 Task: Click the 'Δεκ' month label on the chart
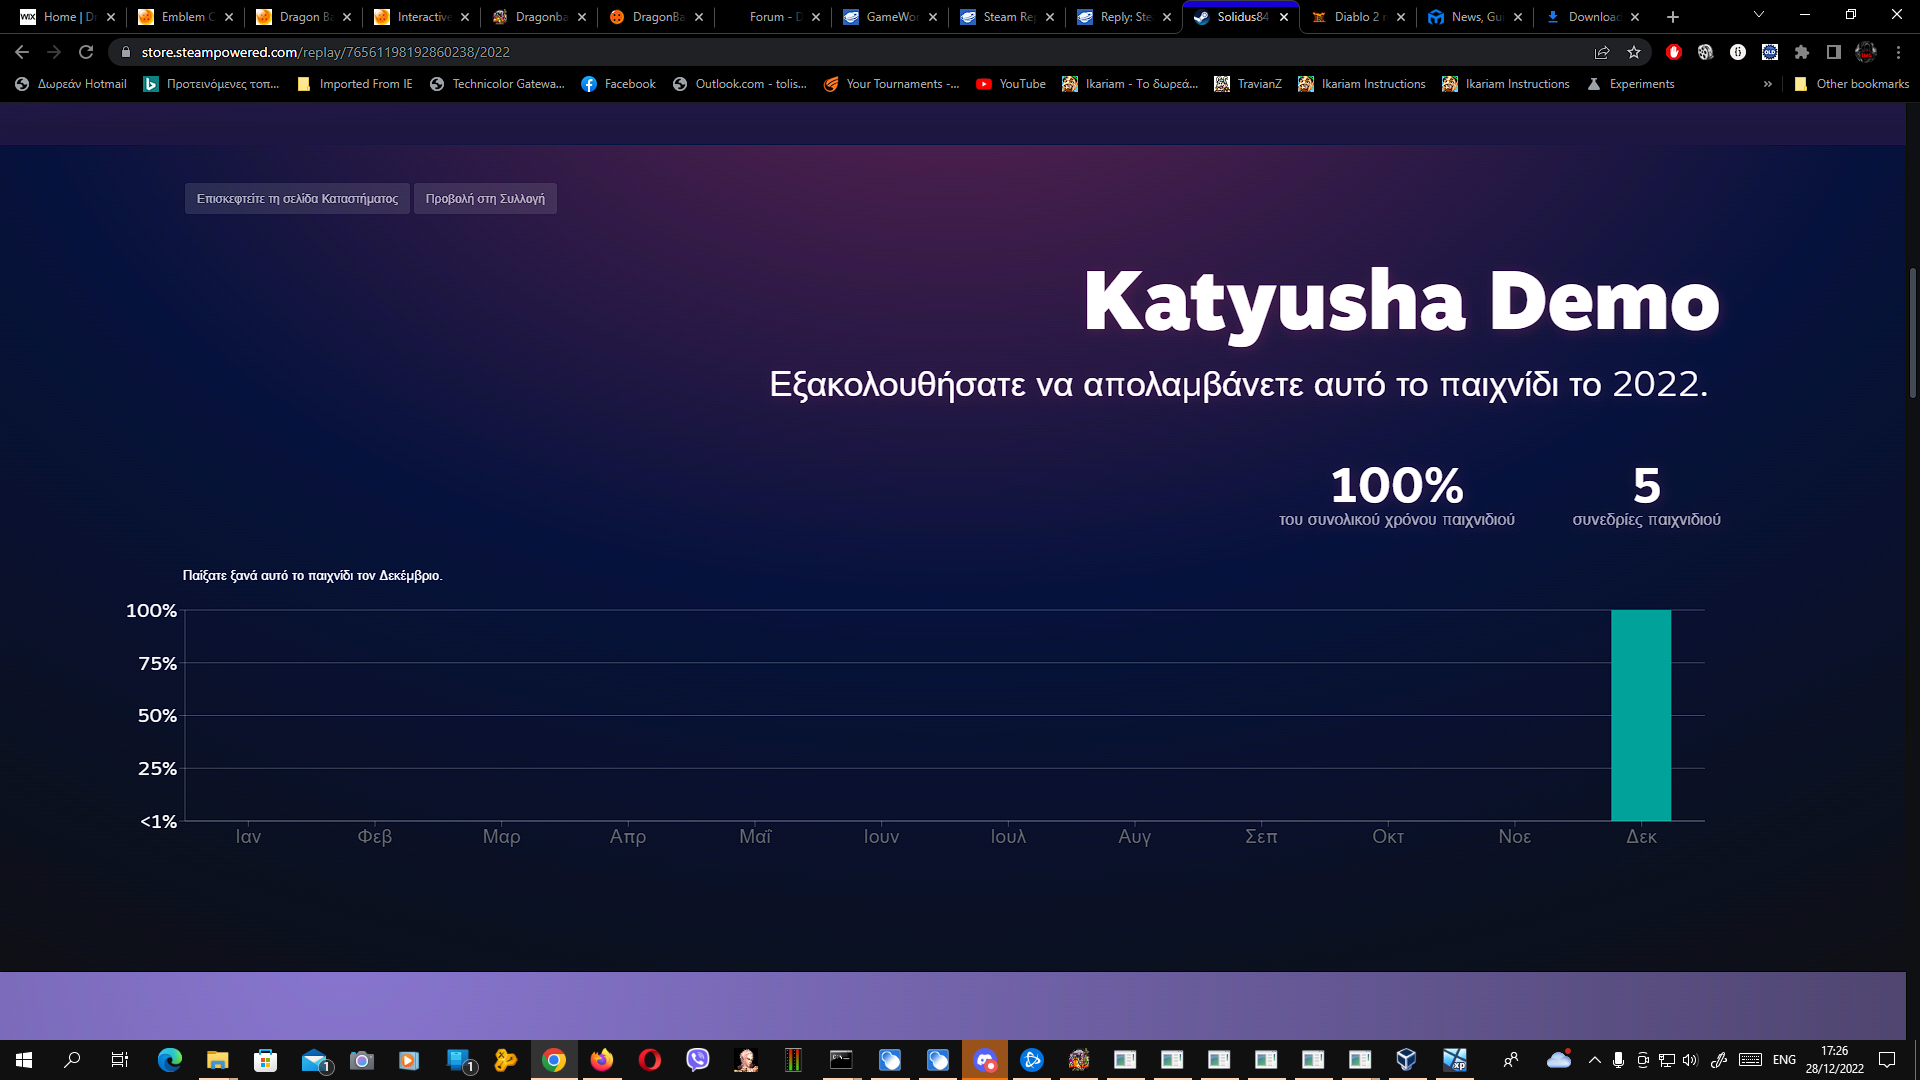[1641, 836]
